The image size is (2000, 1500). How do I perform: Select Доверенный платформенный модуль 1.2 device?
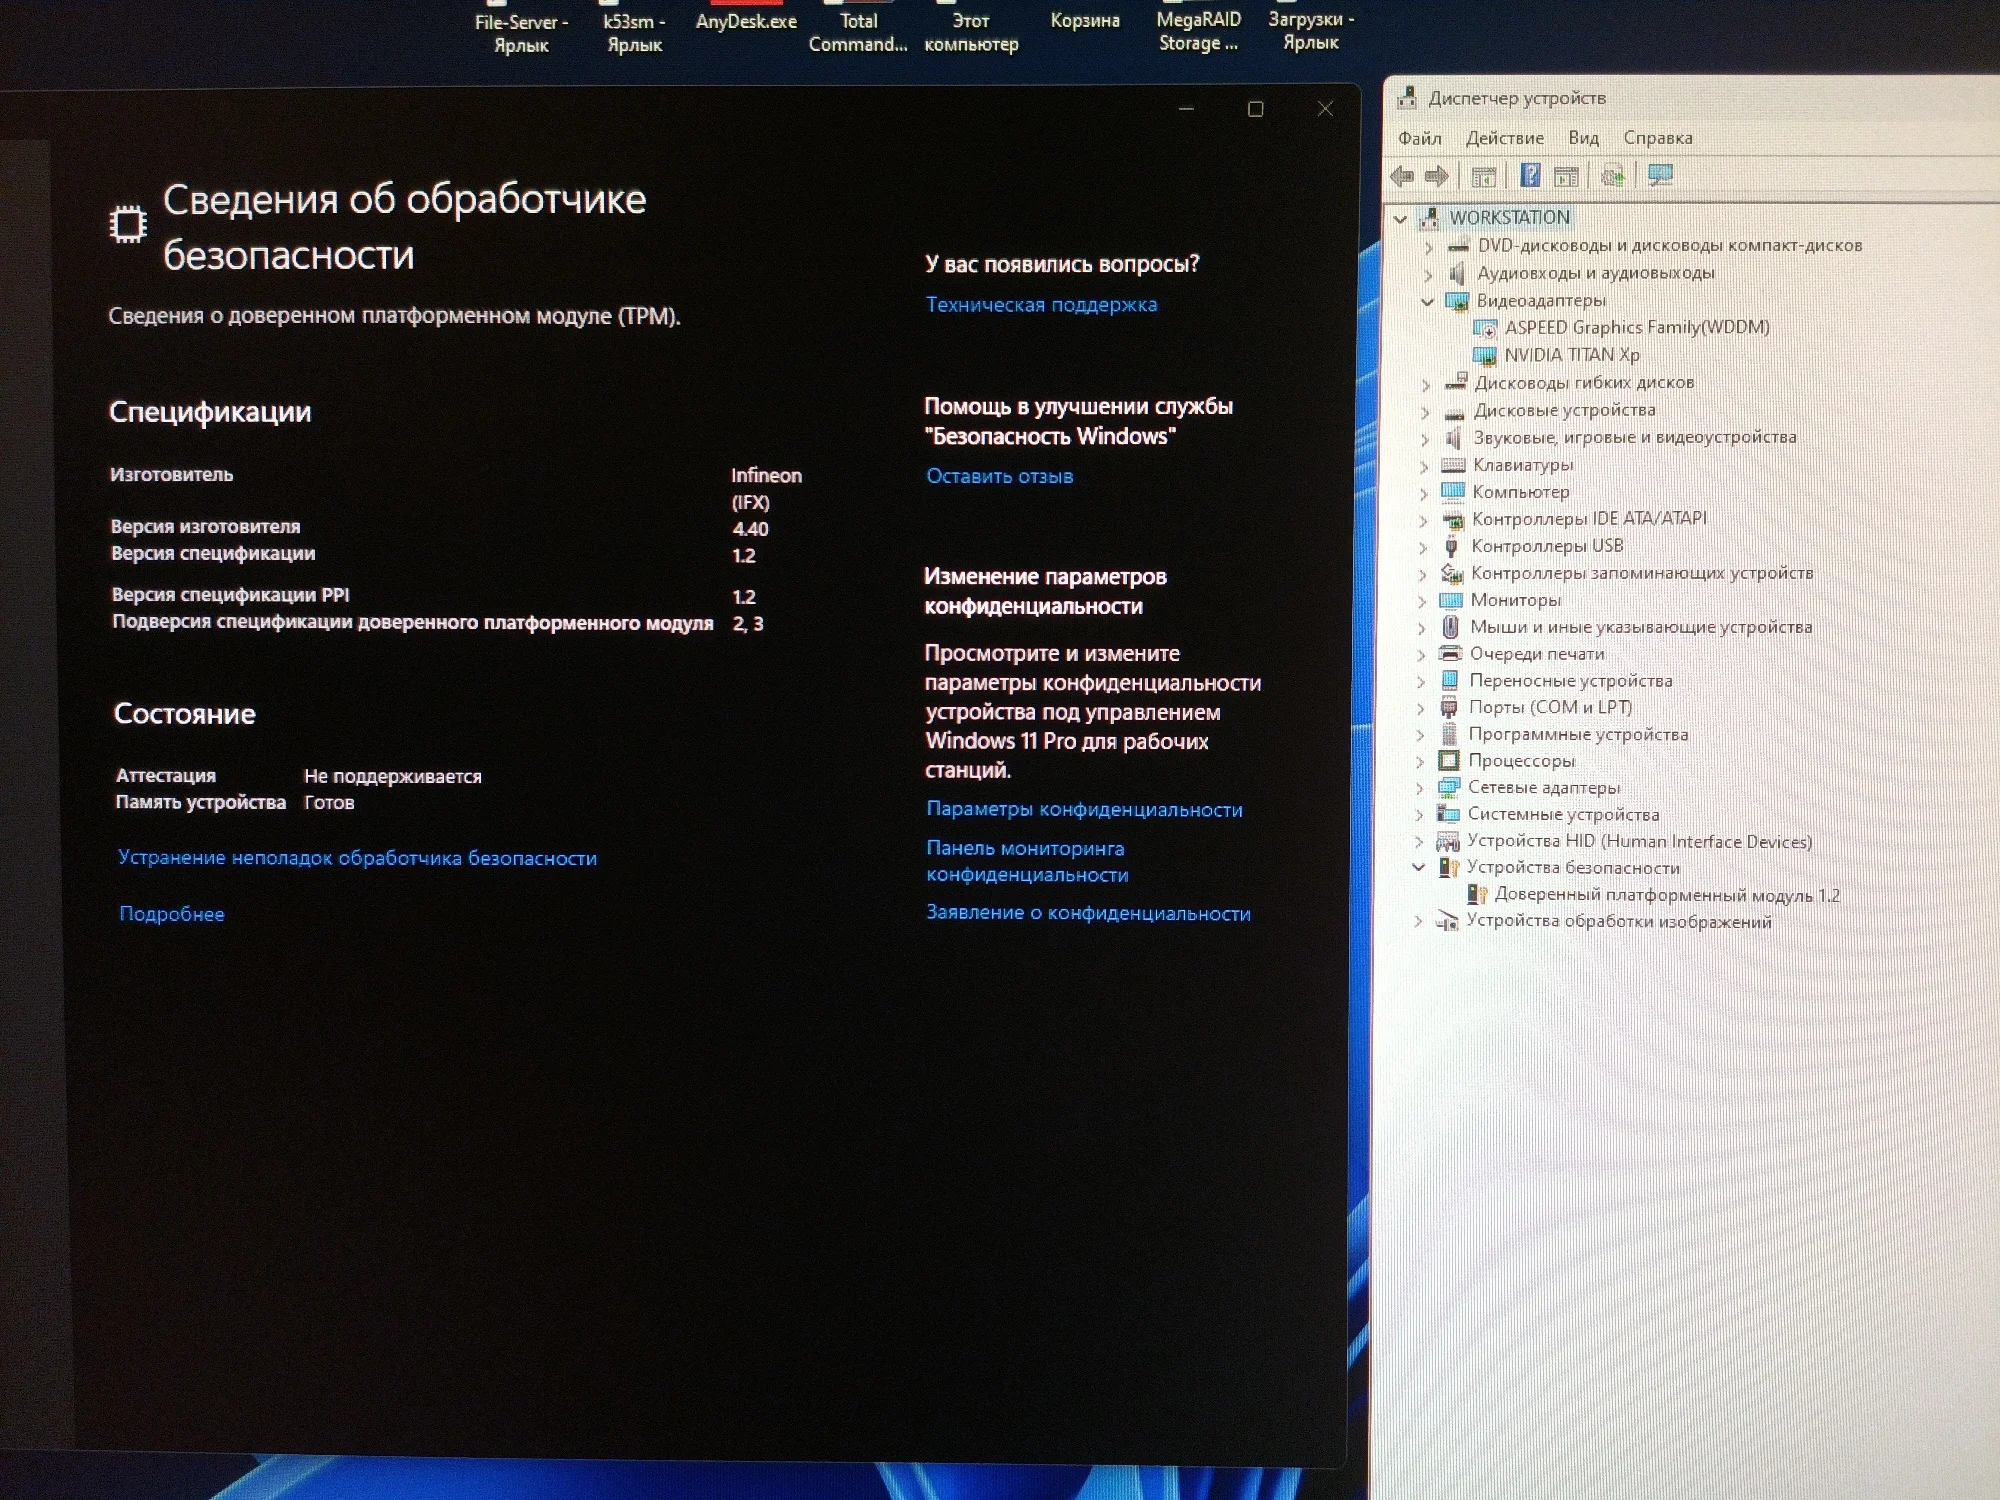pyautogui.click(x=1667, y=896)
